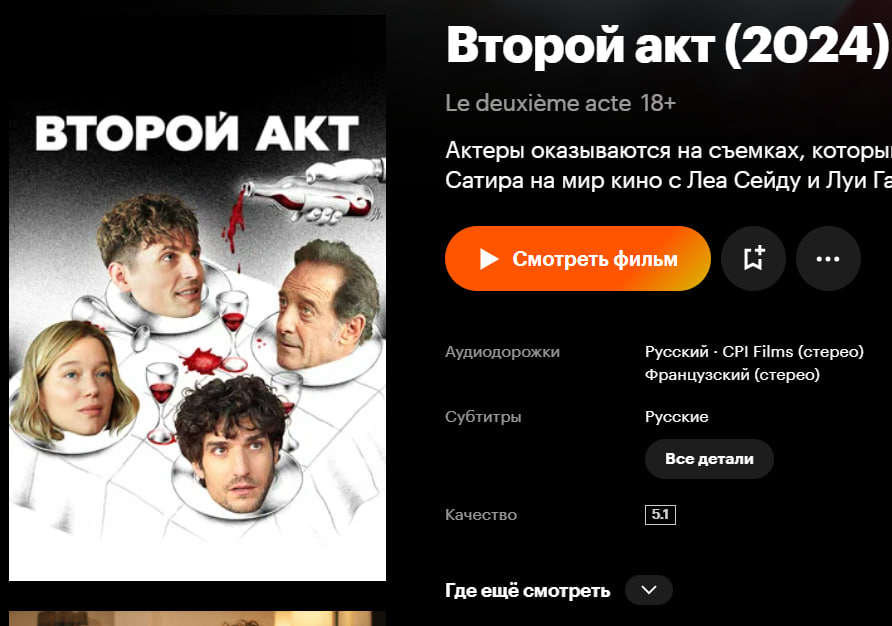Add film to watchlist via bookmark icon
The image size is (892, 626).
753,259
